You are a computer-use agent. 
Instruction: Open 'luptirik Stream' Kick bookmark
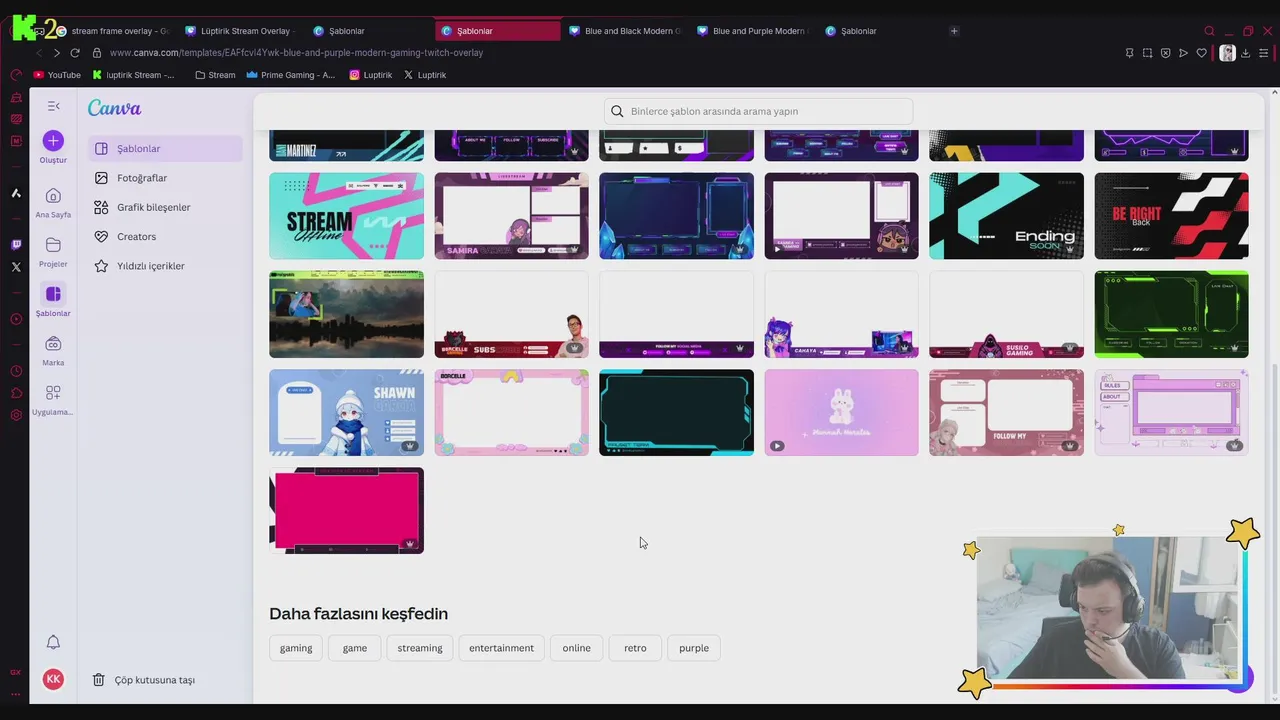point(133,75)
